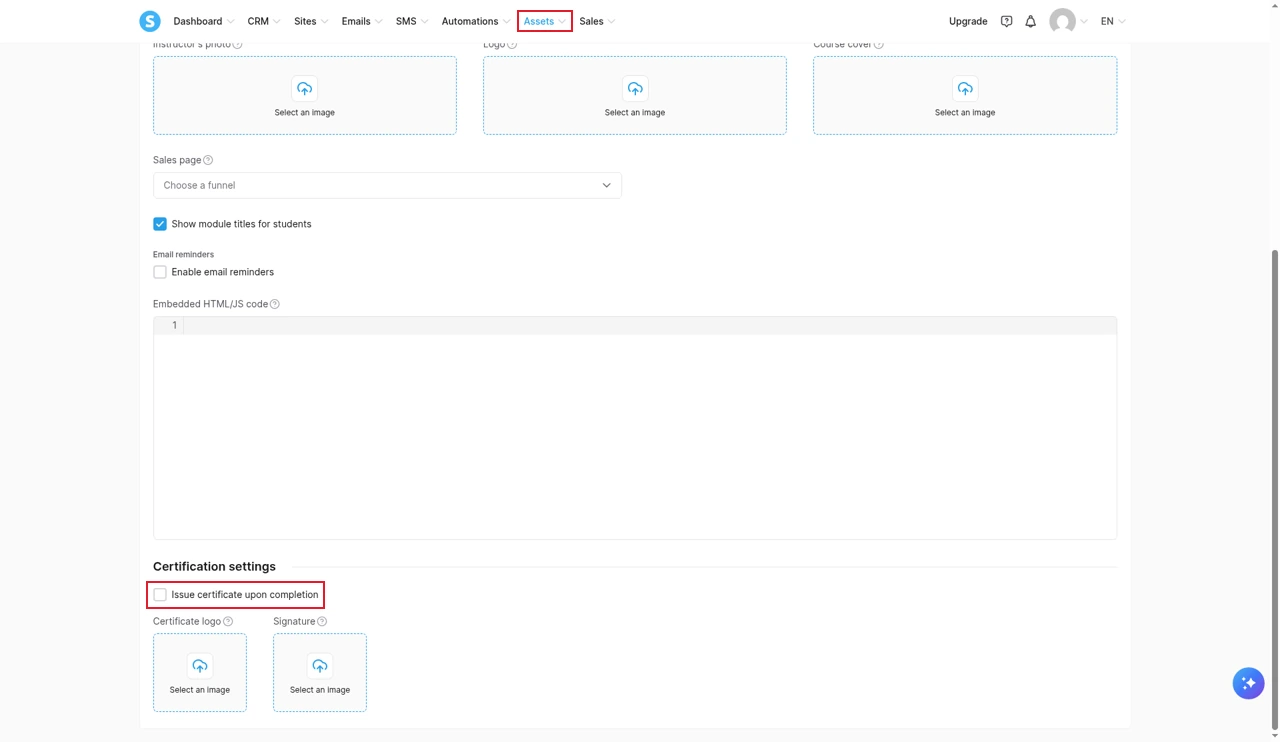1280x742 pixels.
Task: Click into the Embedded HTML/JS code editor
Action: 635,428
